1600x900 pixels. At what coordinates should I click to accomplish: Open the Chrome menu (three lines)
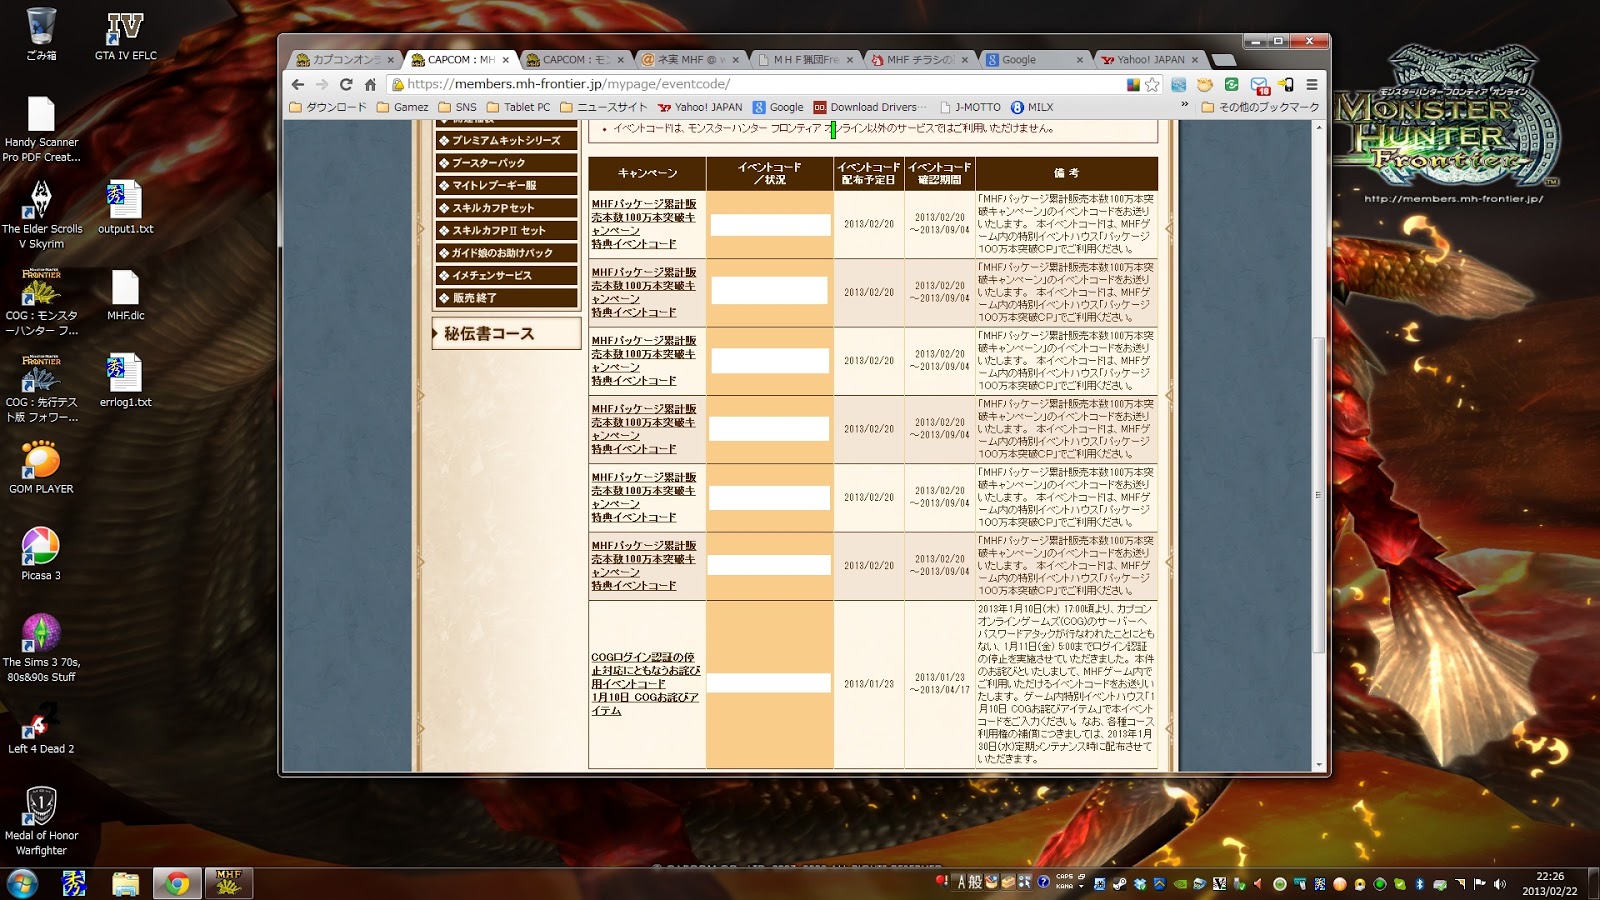pyautogui.click(x=1312, y=84)
